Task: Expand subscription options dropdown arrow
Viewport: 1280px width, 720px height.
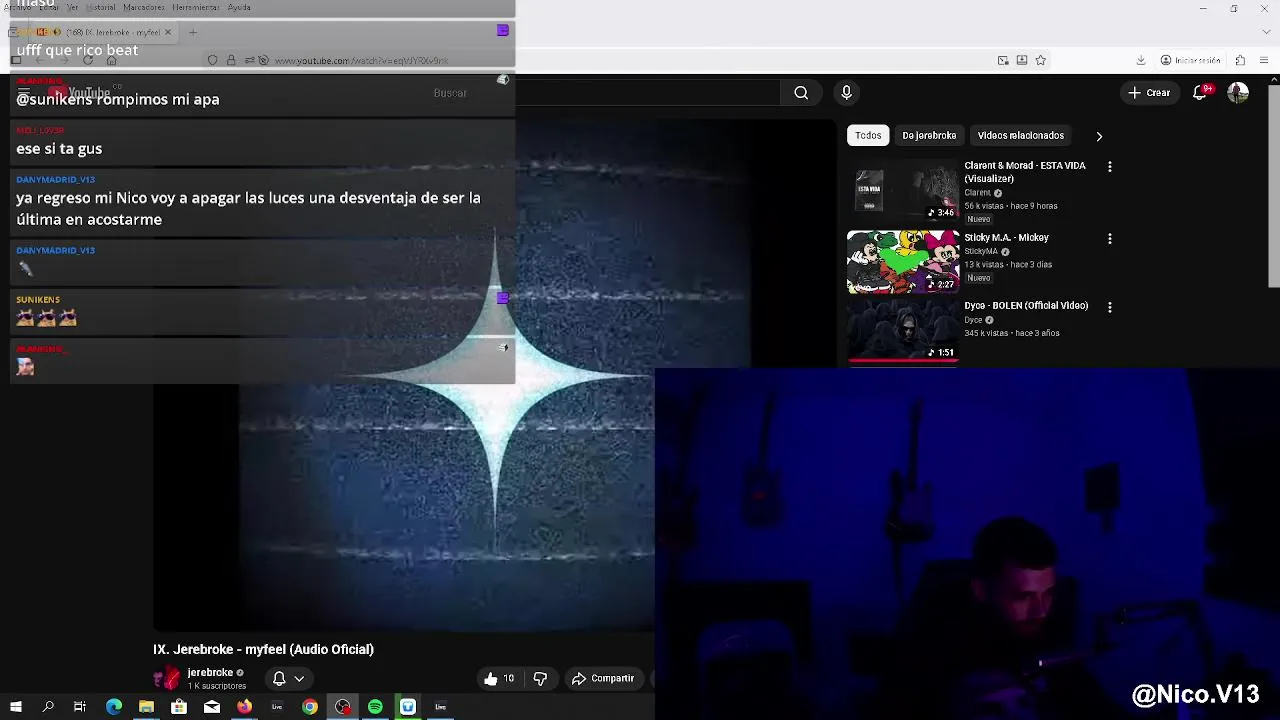Action: 299,679
